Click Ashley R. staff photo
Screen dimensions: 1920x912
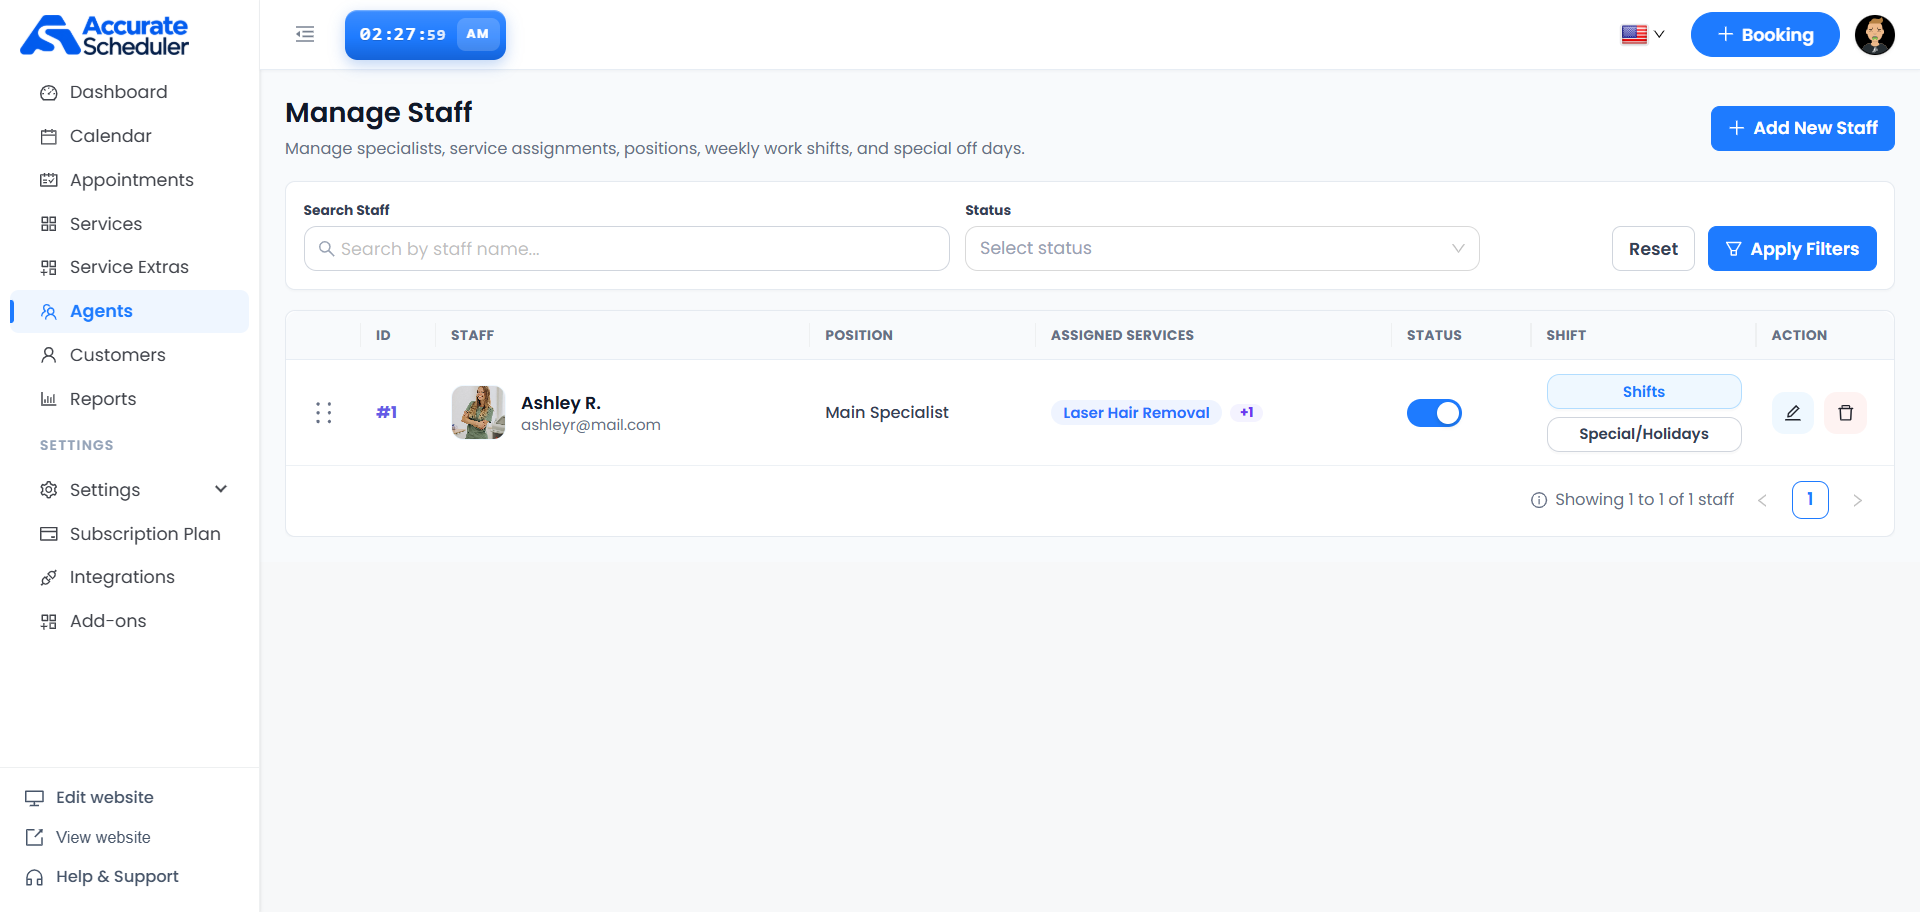(x=478, y=413)
